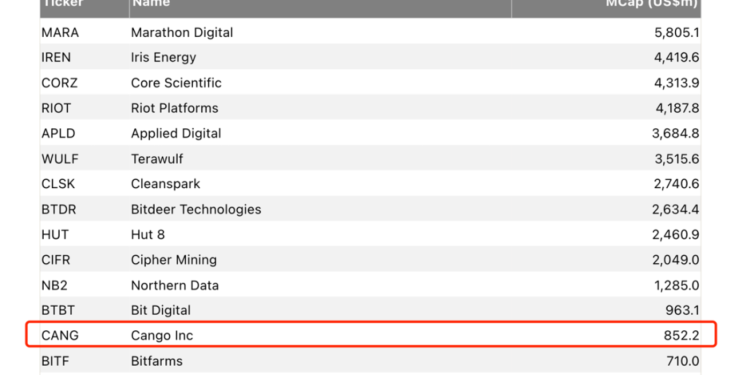Click Cipher Mining market cap 2,049.0
Viewport: 750px width, 375px height.
[x=676, y=260]
